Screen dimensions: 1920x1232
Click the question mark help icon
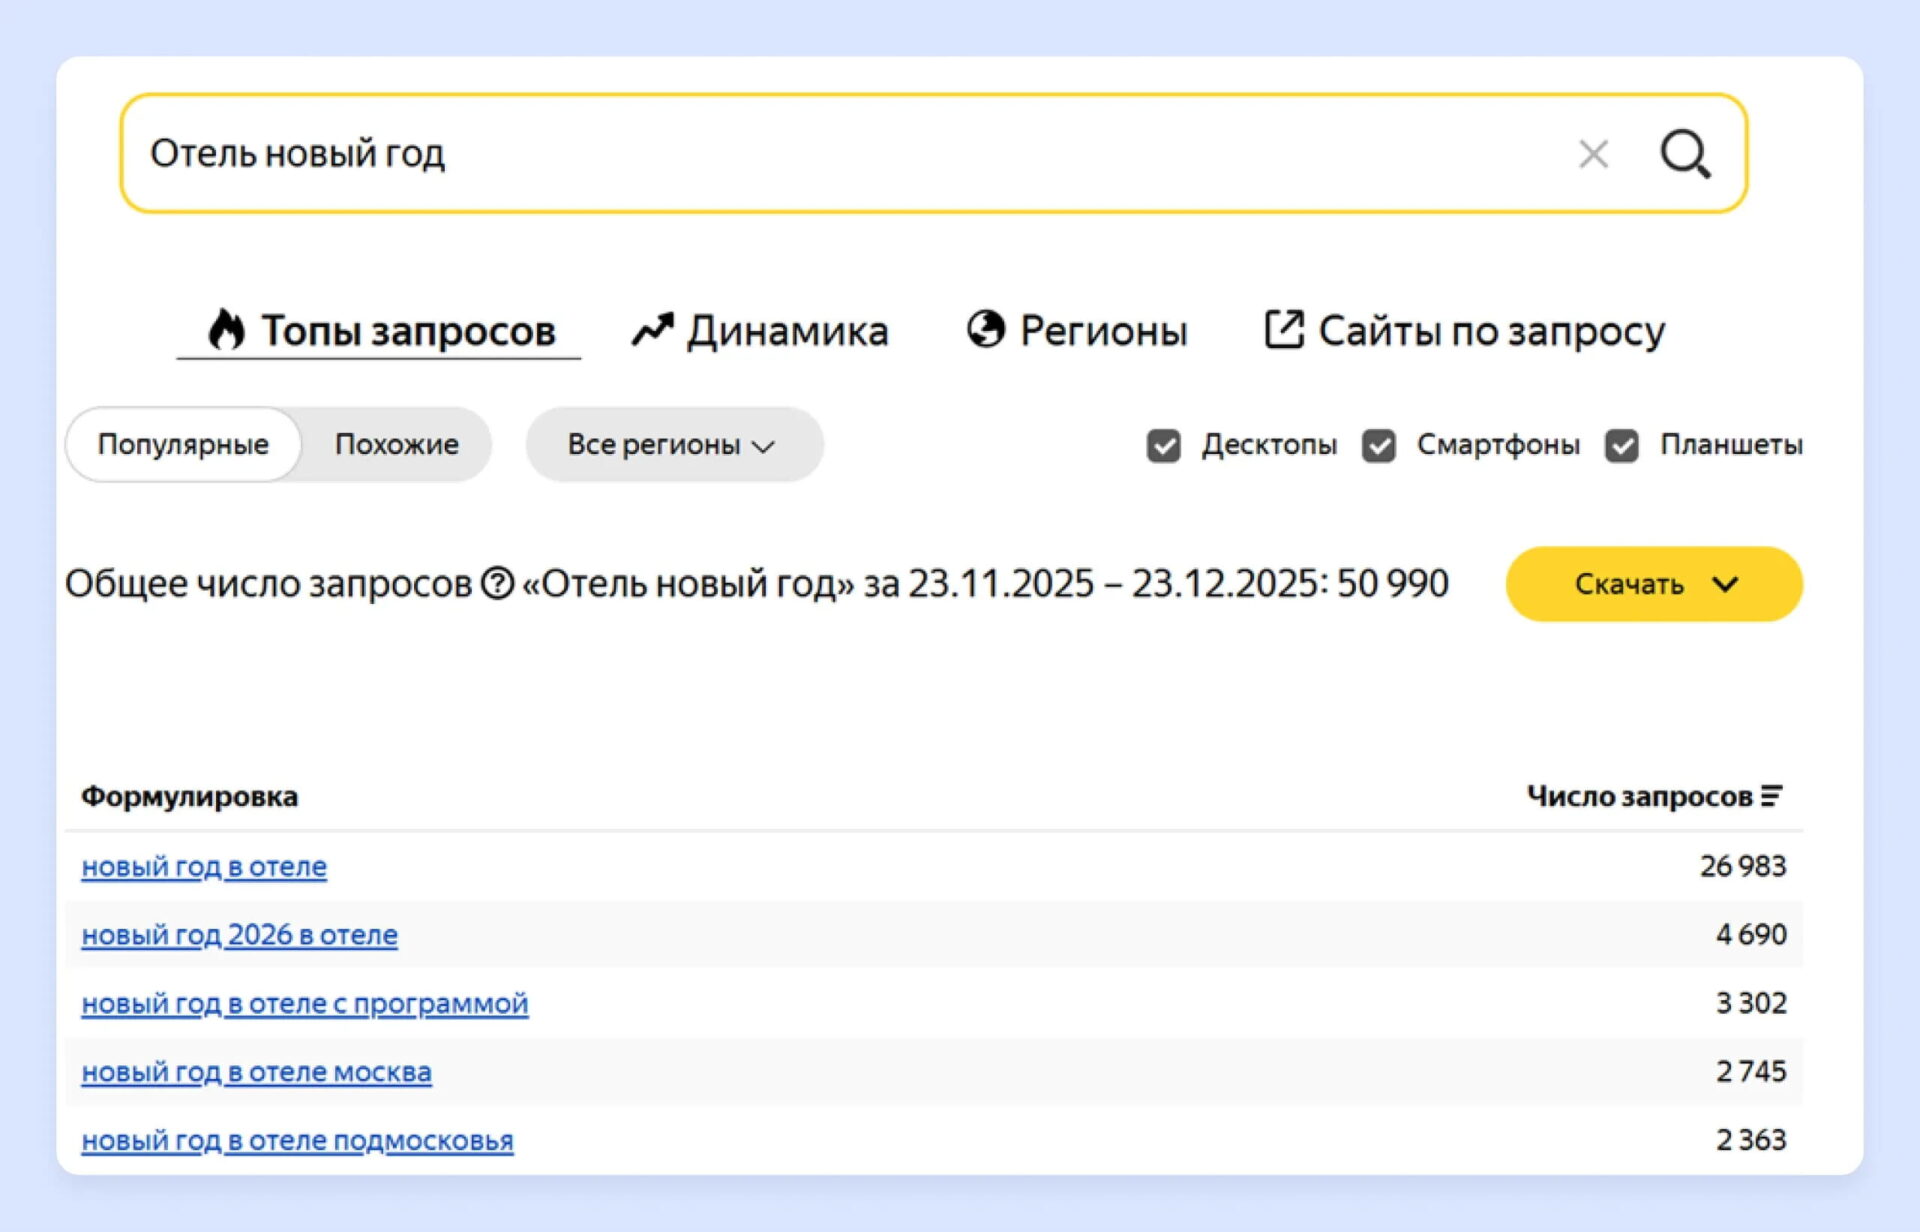[x=497, y=583]
